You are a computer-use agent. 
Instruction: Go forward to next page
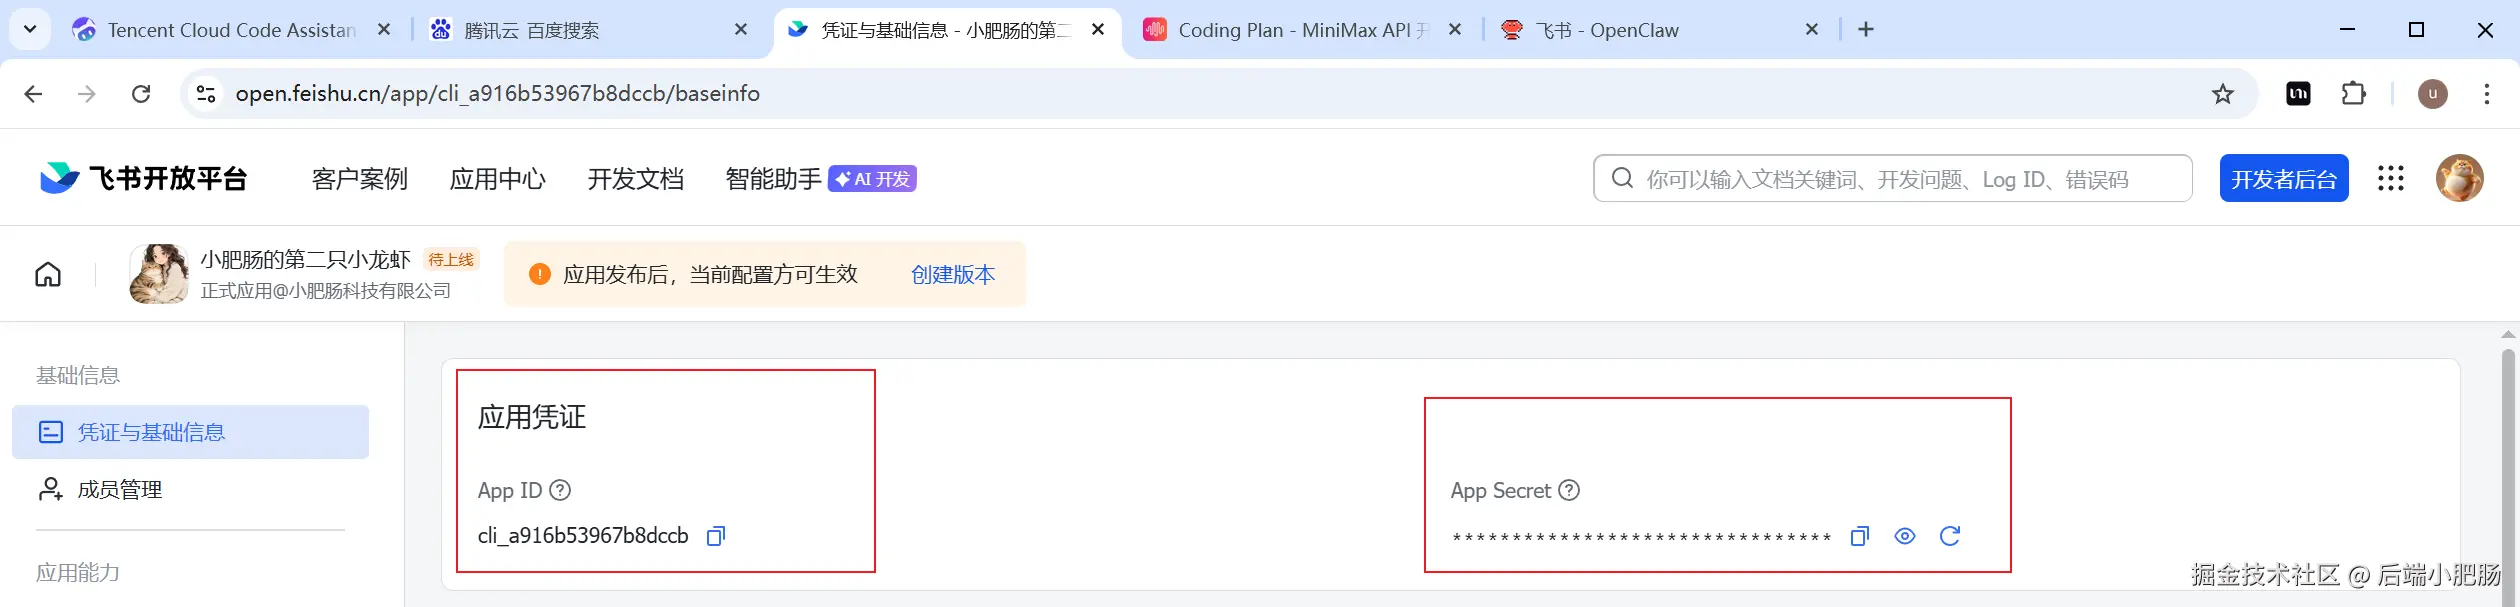point(87,94)
